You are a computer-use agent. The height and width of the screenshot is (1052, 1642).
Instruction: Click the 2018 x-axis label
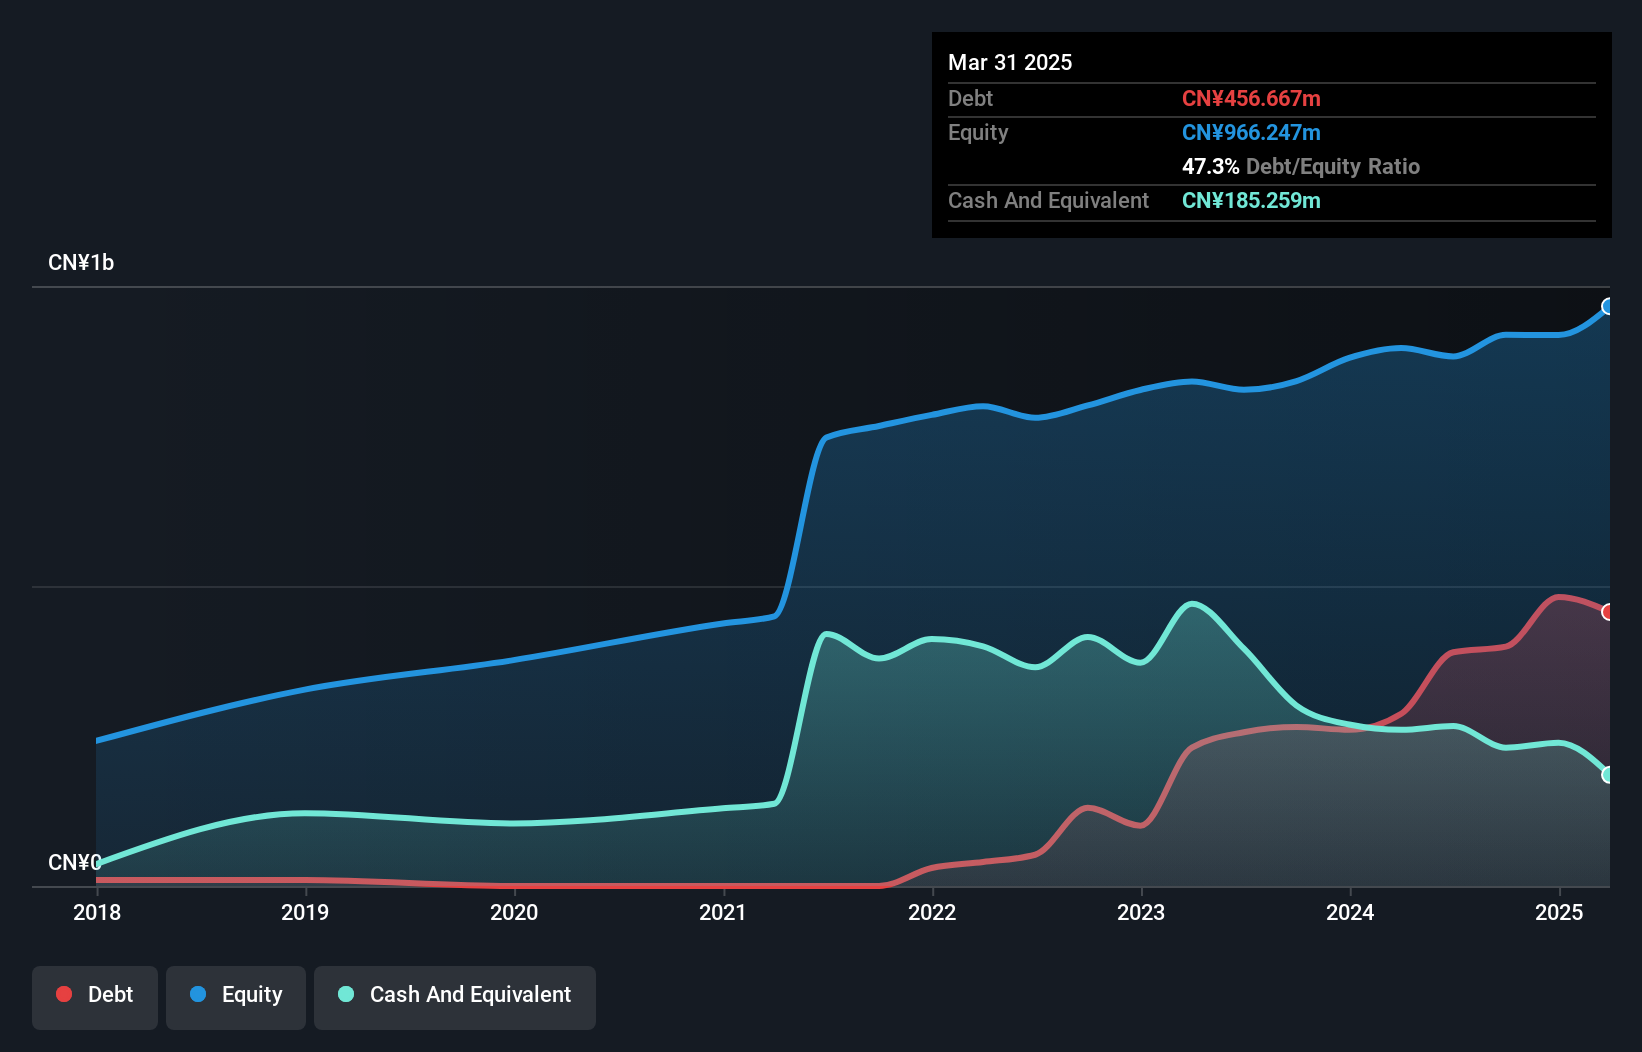(97, 912)
